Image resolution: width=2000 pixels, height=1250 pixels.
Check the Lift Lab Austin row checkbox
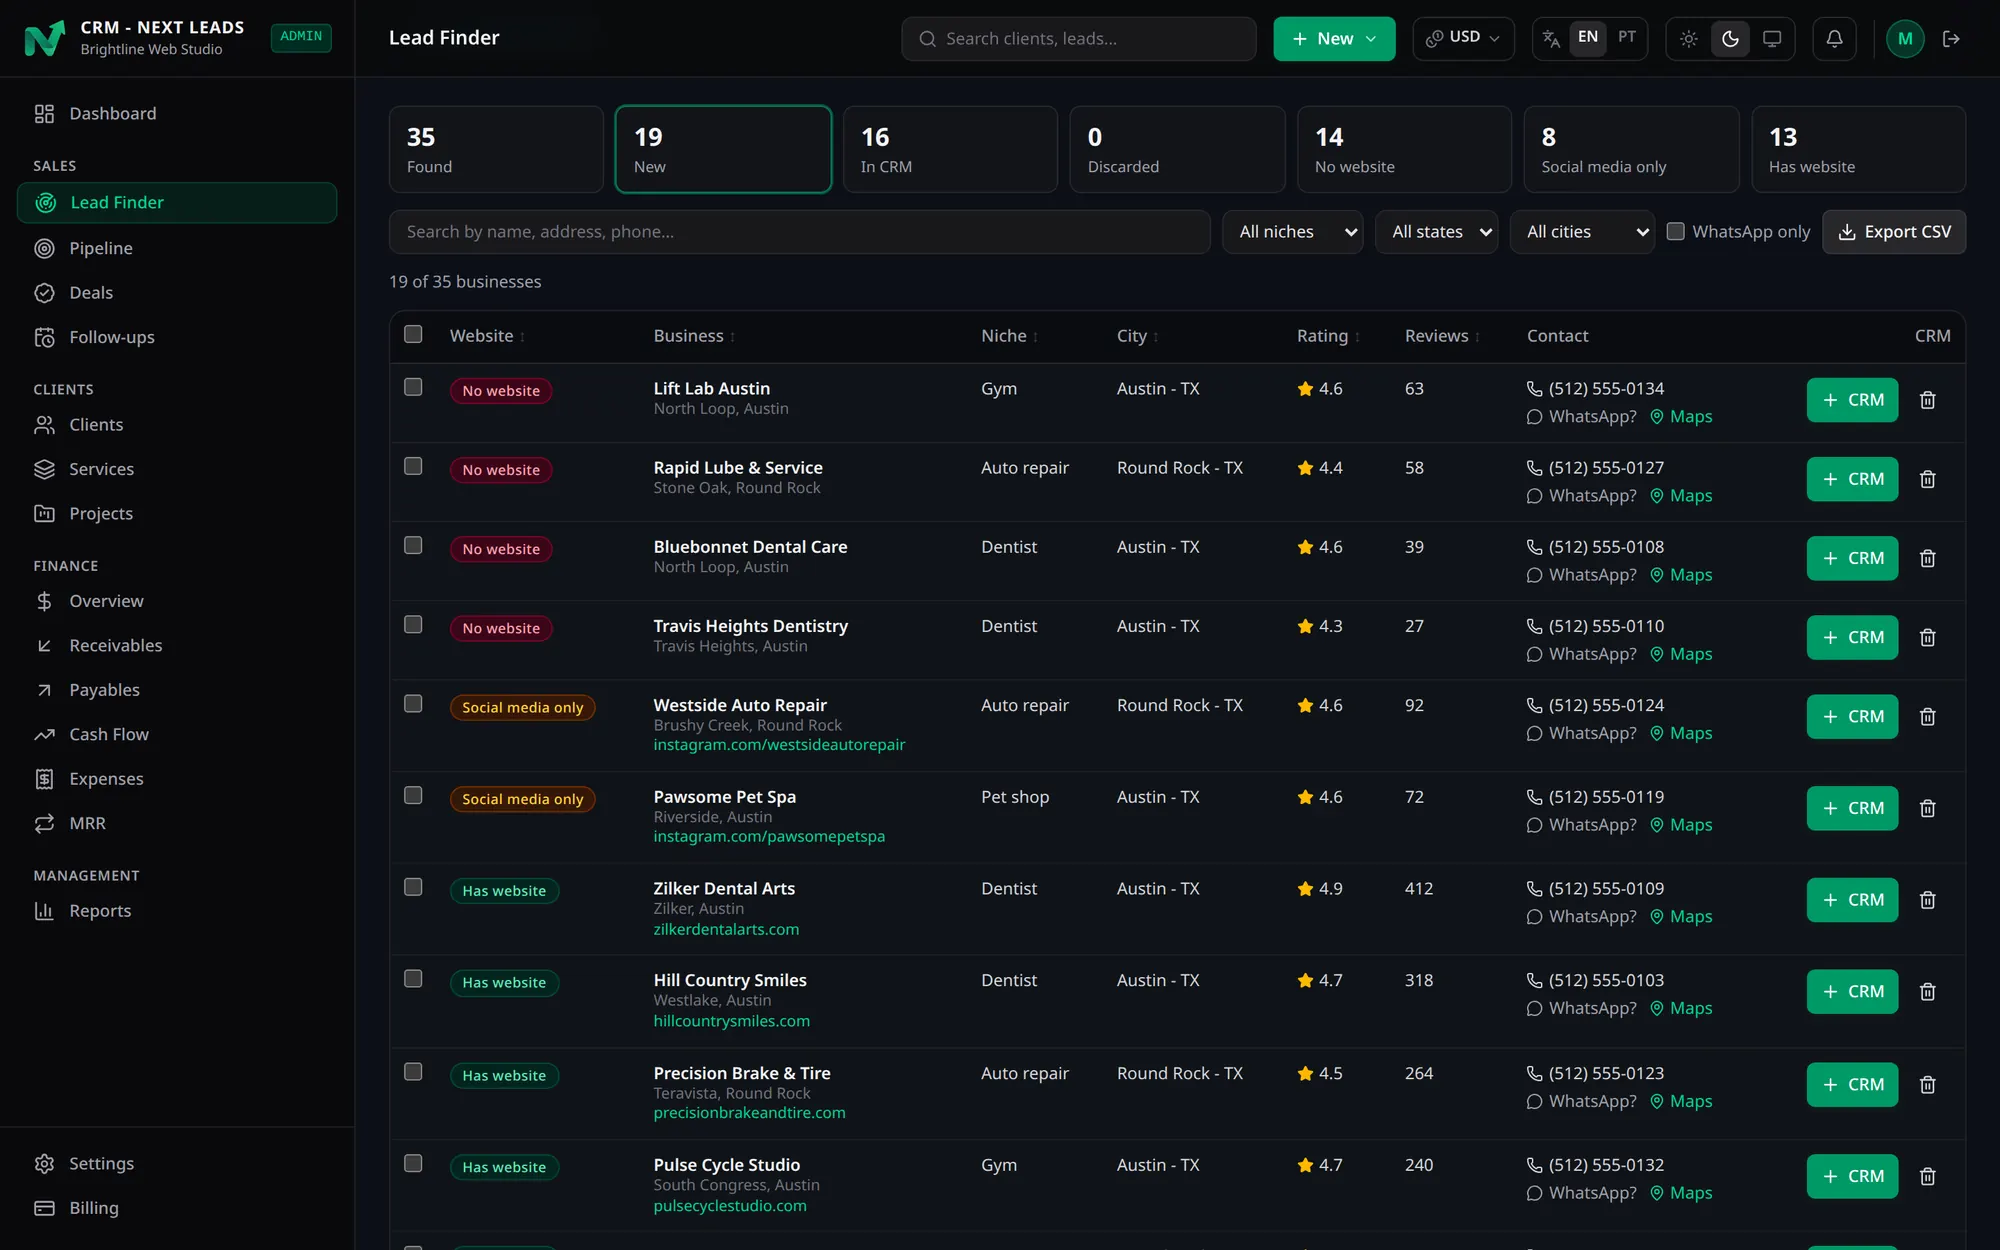[x=413, y=387]
